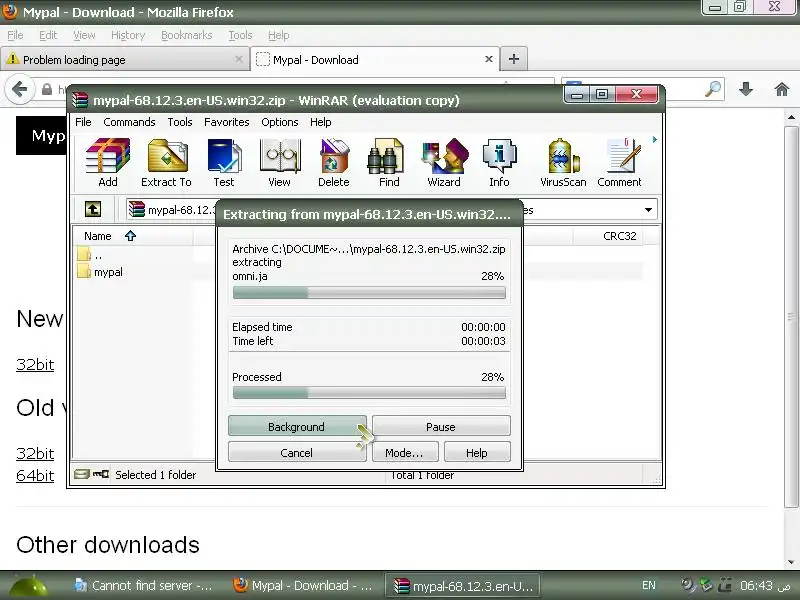Image resolution: width=800 pixels, height=600 pixels.
Task: Open the WinRAR Favorites menu
Action: tap(227, 122)
